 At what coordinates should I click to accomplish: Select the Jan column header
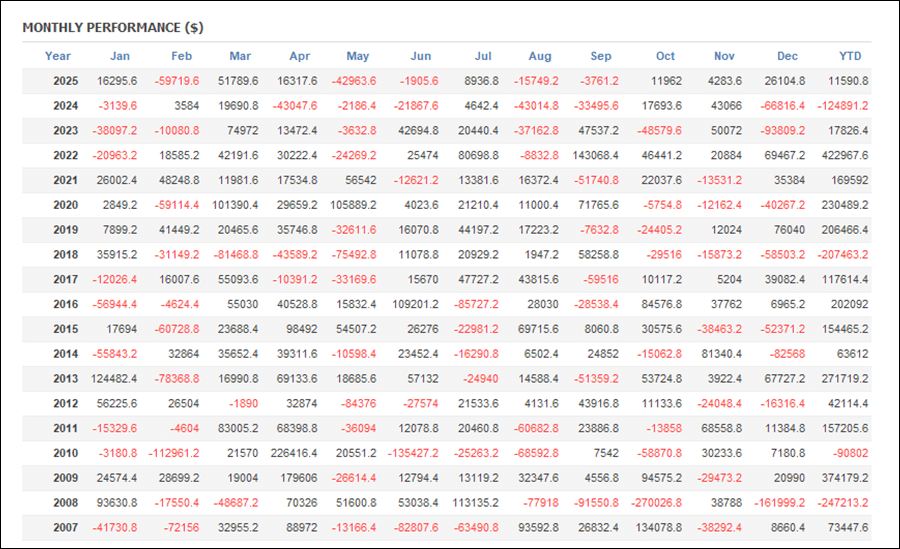coord(120,56)
